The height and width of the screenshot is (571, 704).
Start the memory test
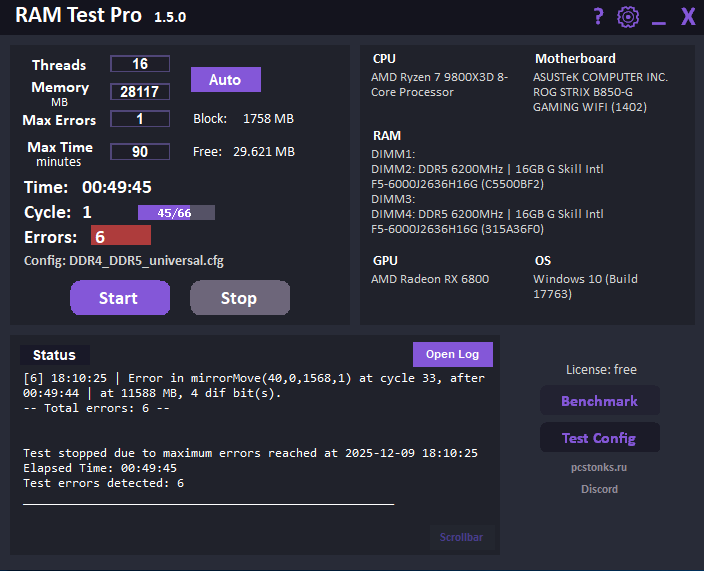(120, 298)
